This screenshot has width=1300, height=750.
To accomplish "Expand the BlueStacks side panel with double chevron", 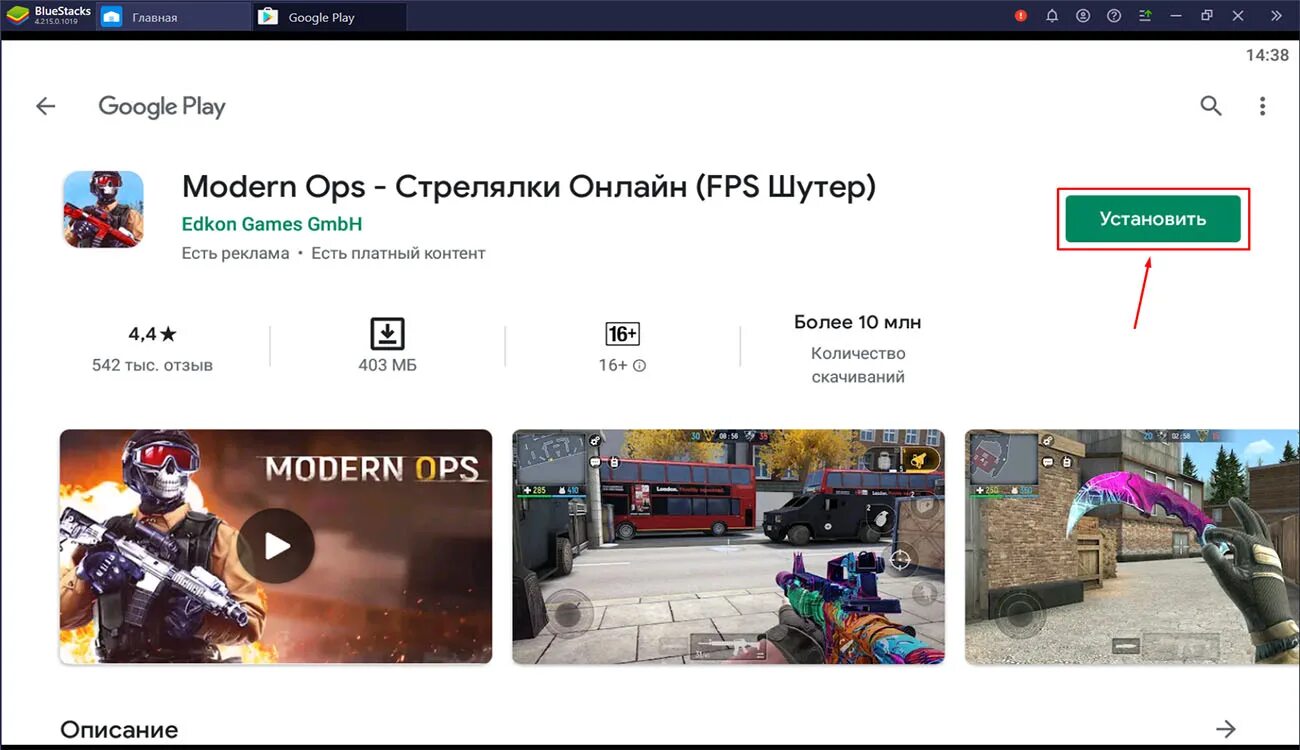I will [x=1276, y=16].
